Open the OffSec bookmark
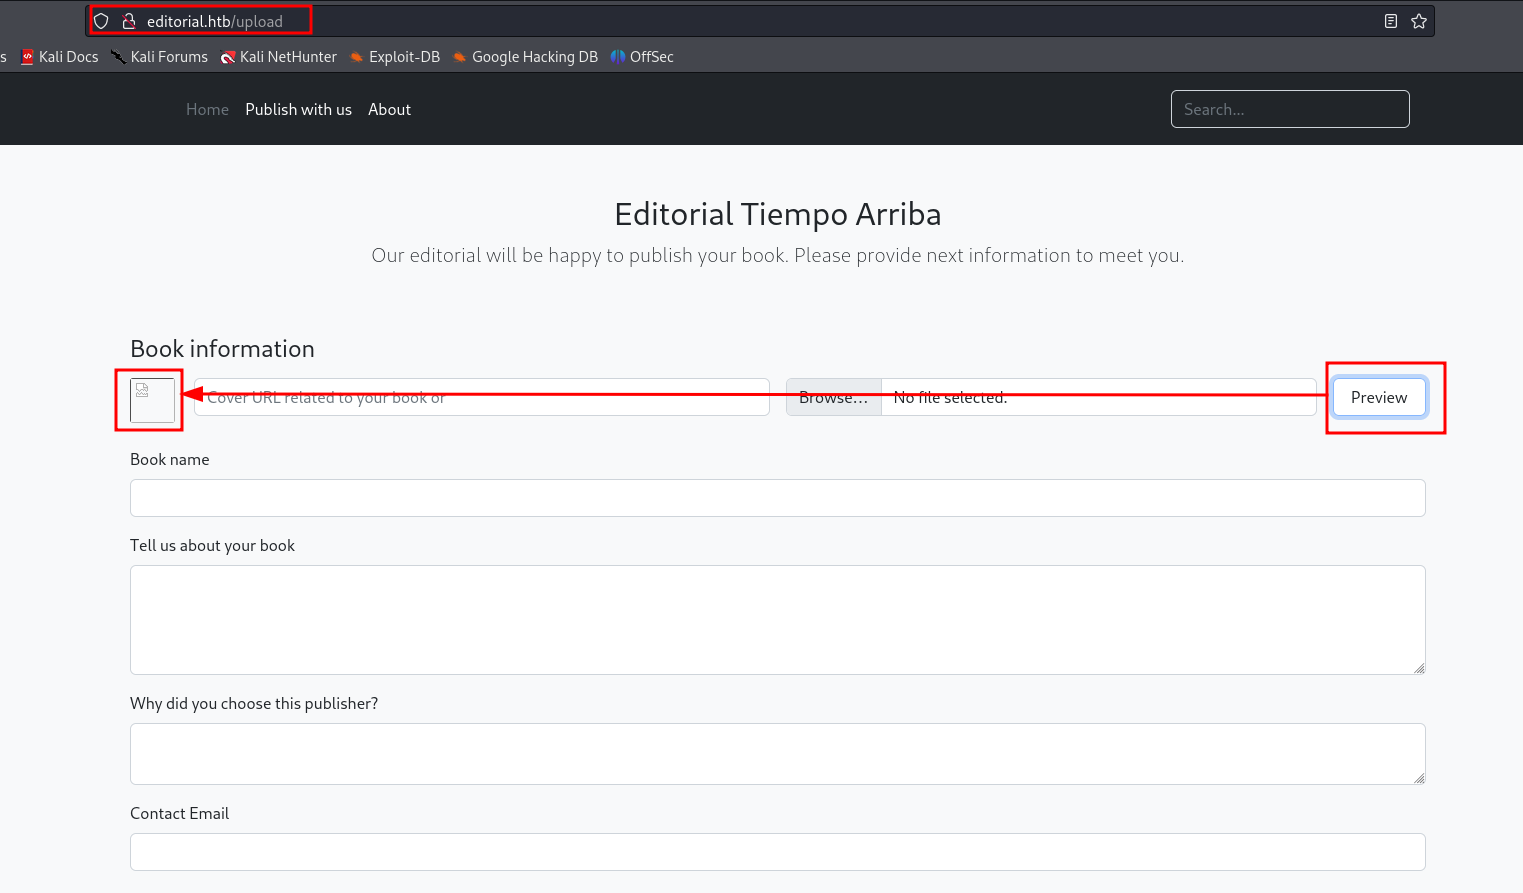Image resolution: width=1523 pixels, height=893 pixels. (x=642, y=57)
